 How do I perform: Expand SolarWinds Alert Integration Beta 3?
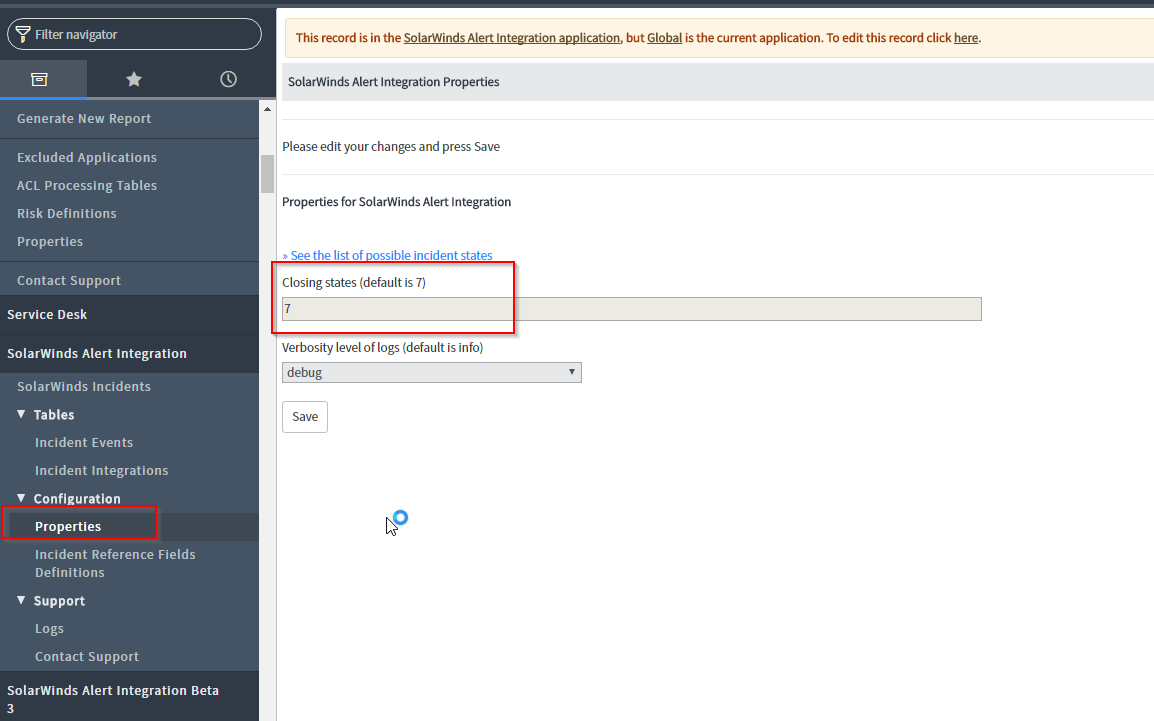[113, 698]
